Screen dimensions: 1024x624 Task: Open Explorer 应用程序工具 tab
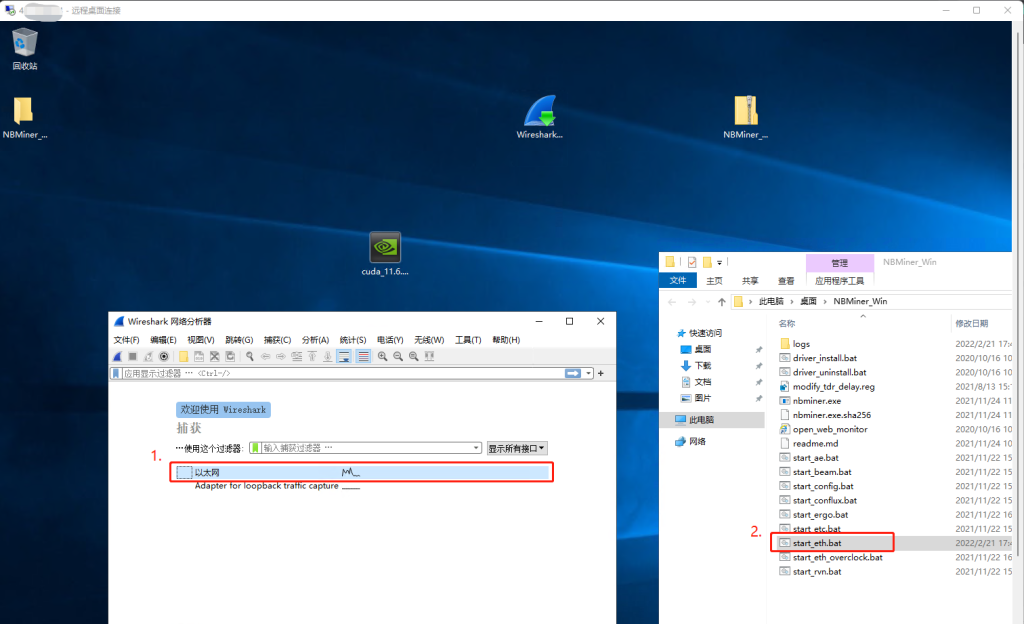[x=840, y=281]
